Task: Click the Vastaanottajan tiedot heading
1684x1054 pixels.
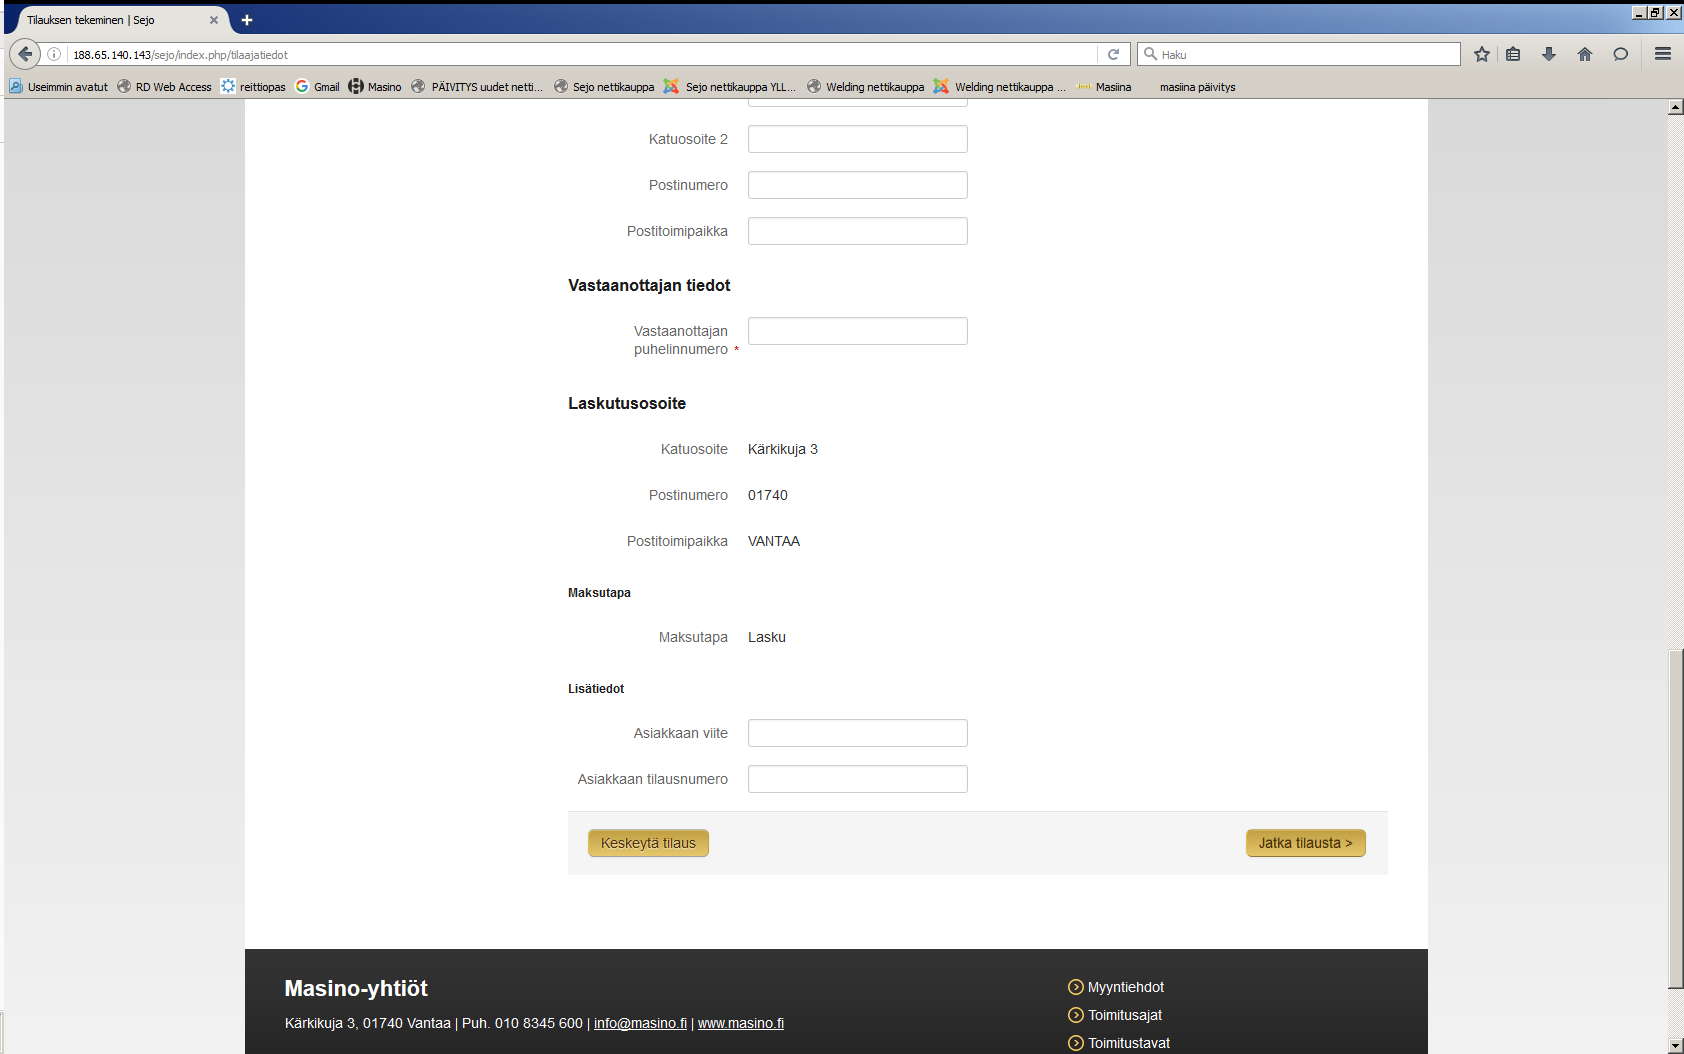Action: click(x=649, y=285)
